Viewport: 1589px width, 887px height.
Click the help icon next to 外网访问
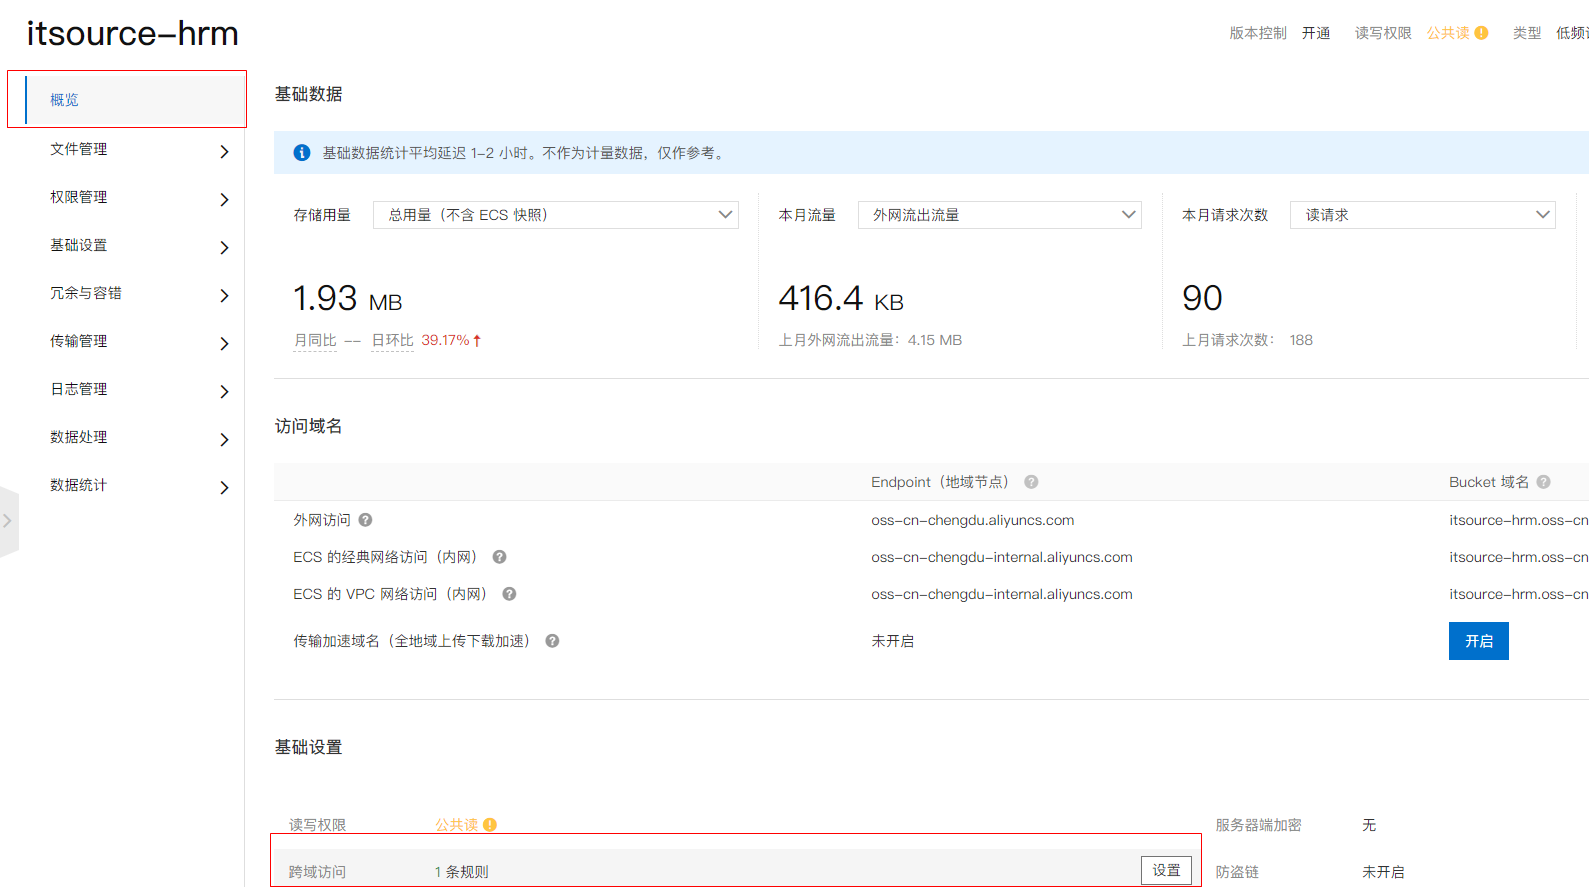365,520
